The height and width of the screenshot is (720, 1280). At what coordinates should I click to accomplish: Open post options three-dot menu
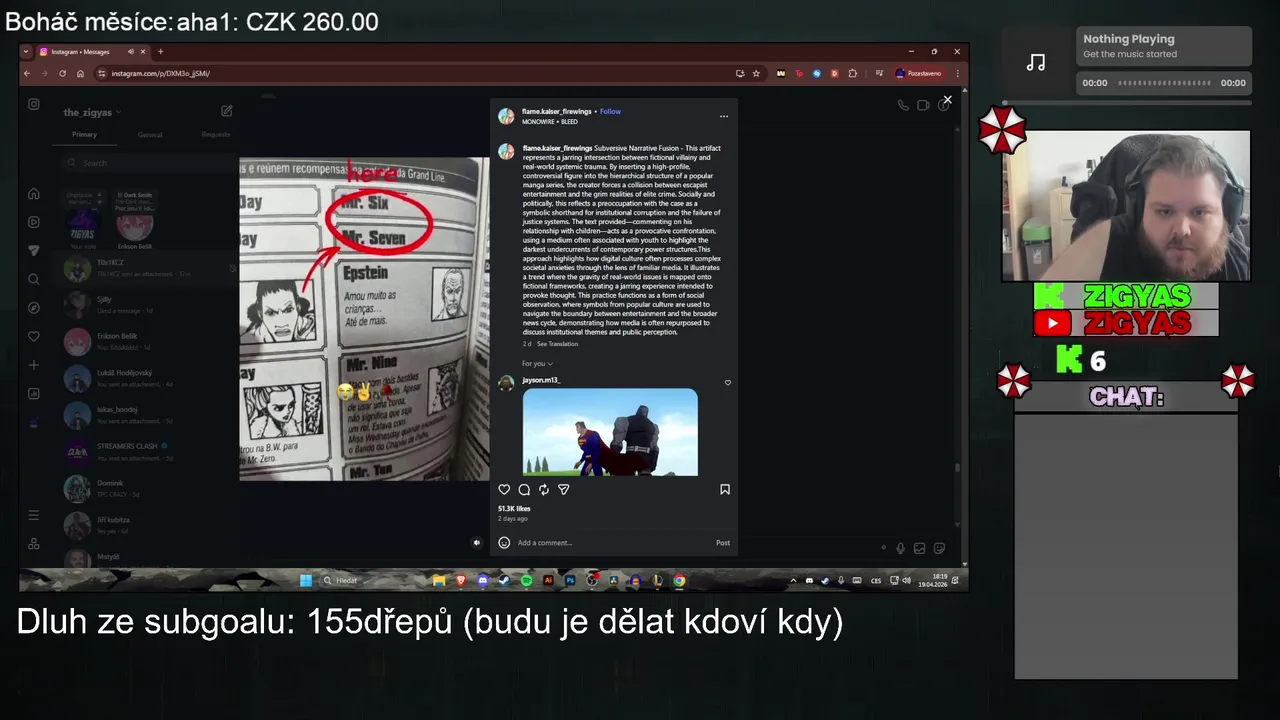click(x=724, y=116)
